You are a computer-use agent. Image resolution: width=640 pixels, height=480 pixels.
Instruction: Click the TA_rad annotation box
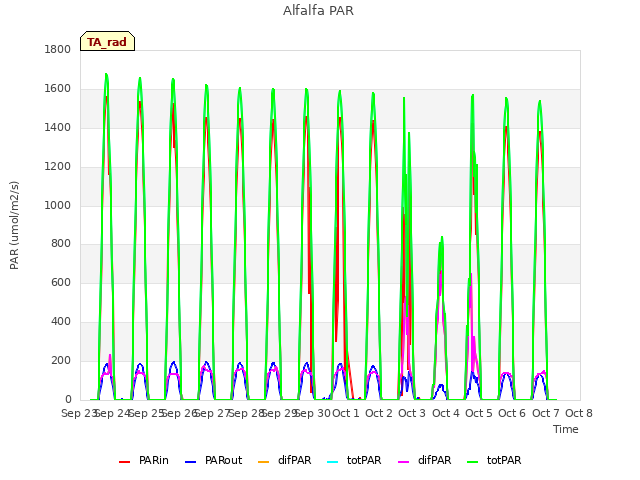pos(107,41)
